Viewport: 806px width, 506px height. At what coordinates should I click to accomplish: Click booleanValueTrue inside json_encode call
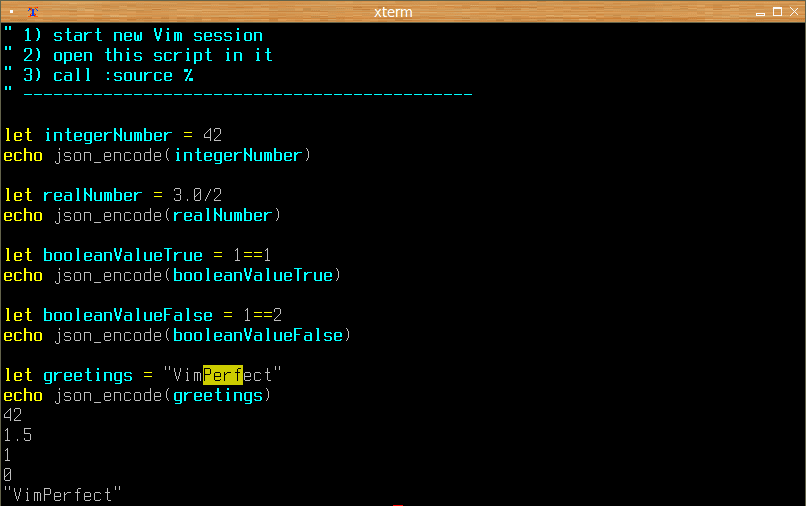click(253, 276)
